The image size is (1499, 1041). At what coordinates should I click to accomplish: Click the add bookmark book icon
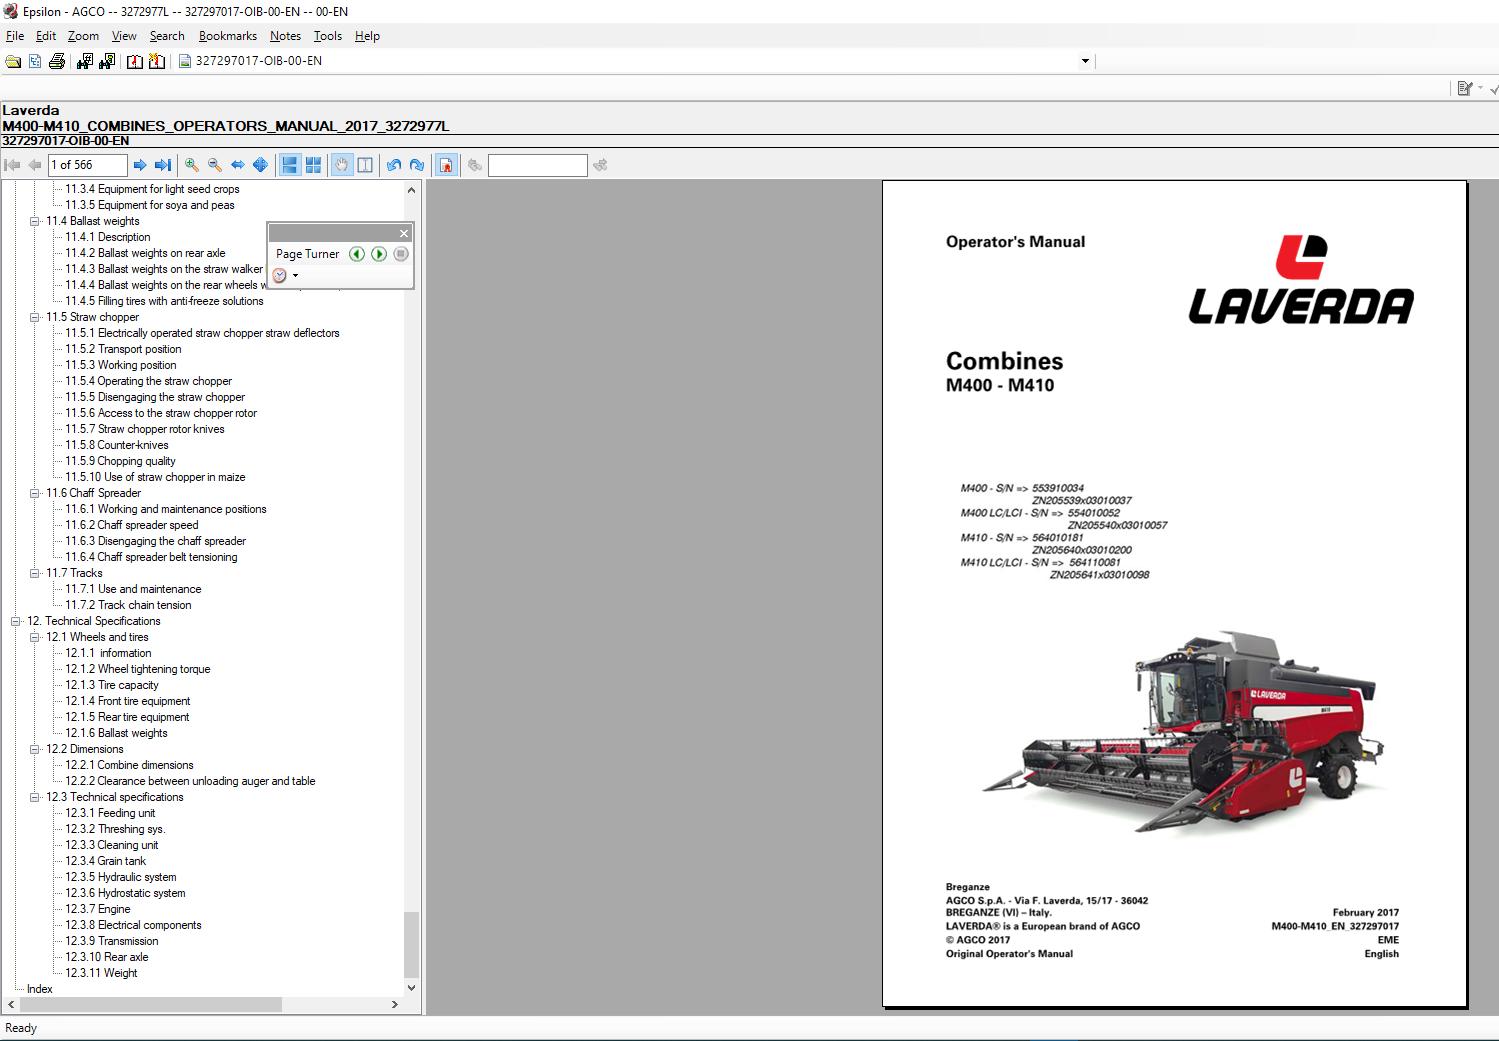pos(135,62)
